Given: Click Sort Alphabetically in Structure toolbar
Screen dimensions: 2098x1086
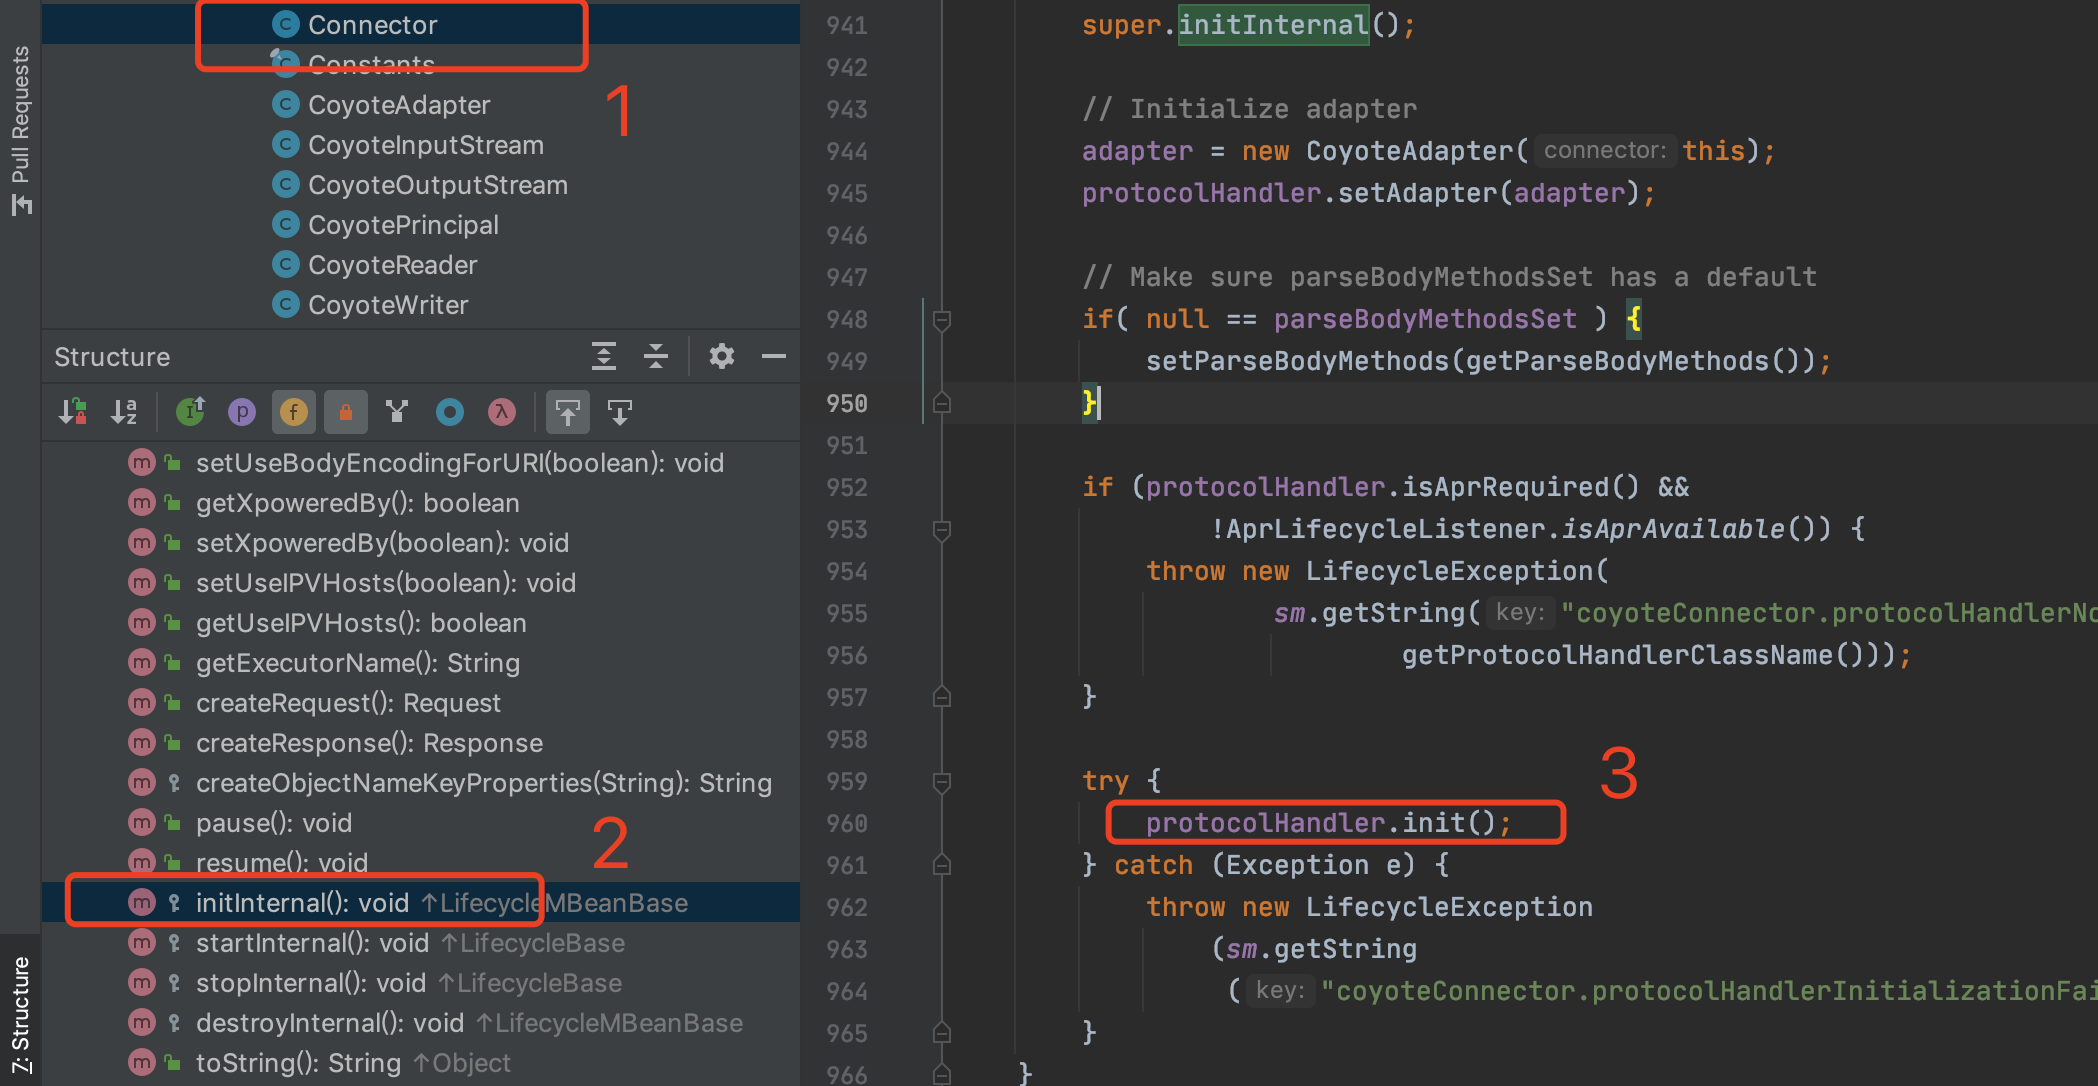Looking at the screenshot, I should (124, 412).
